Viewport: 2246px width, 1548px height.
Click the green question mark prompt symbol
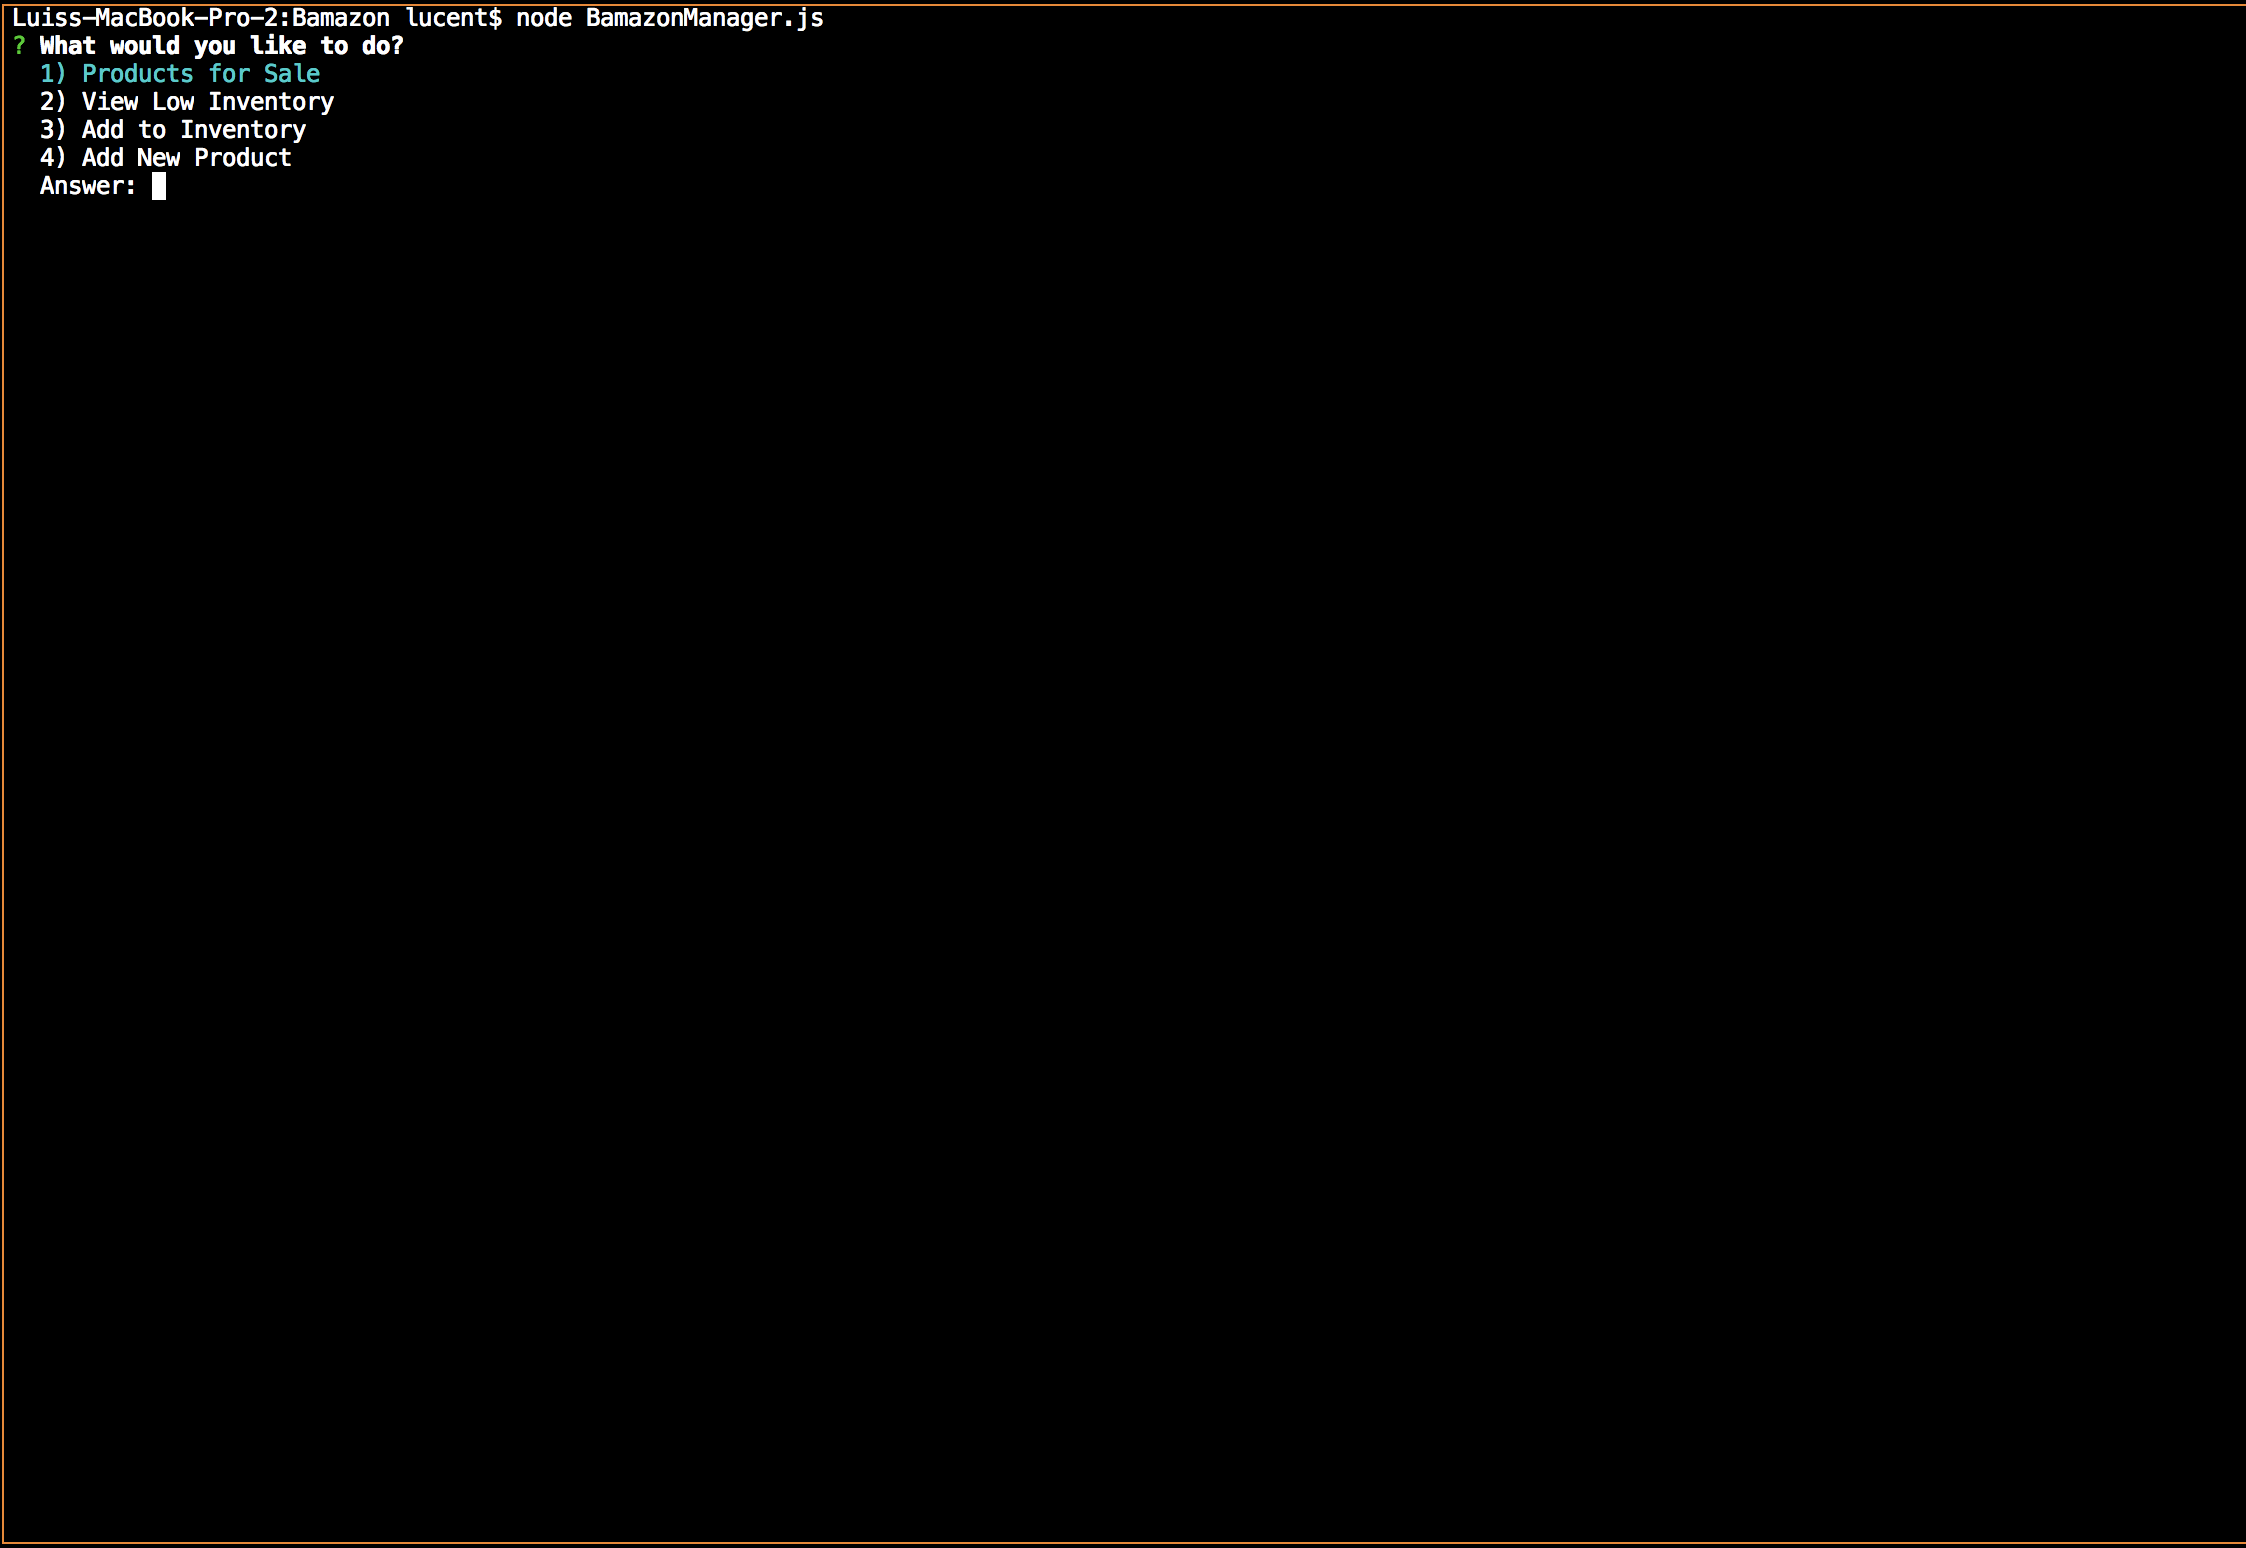[x=19, y=46]
